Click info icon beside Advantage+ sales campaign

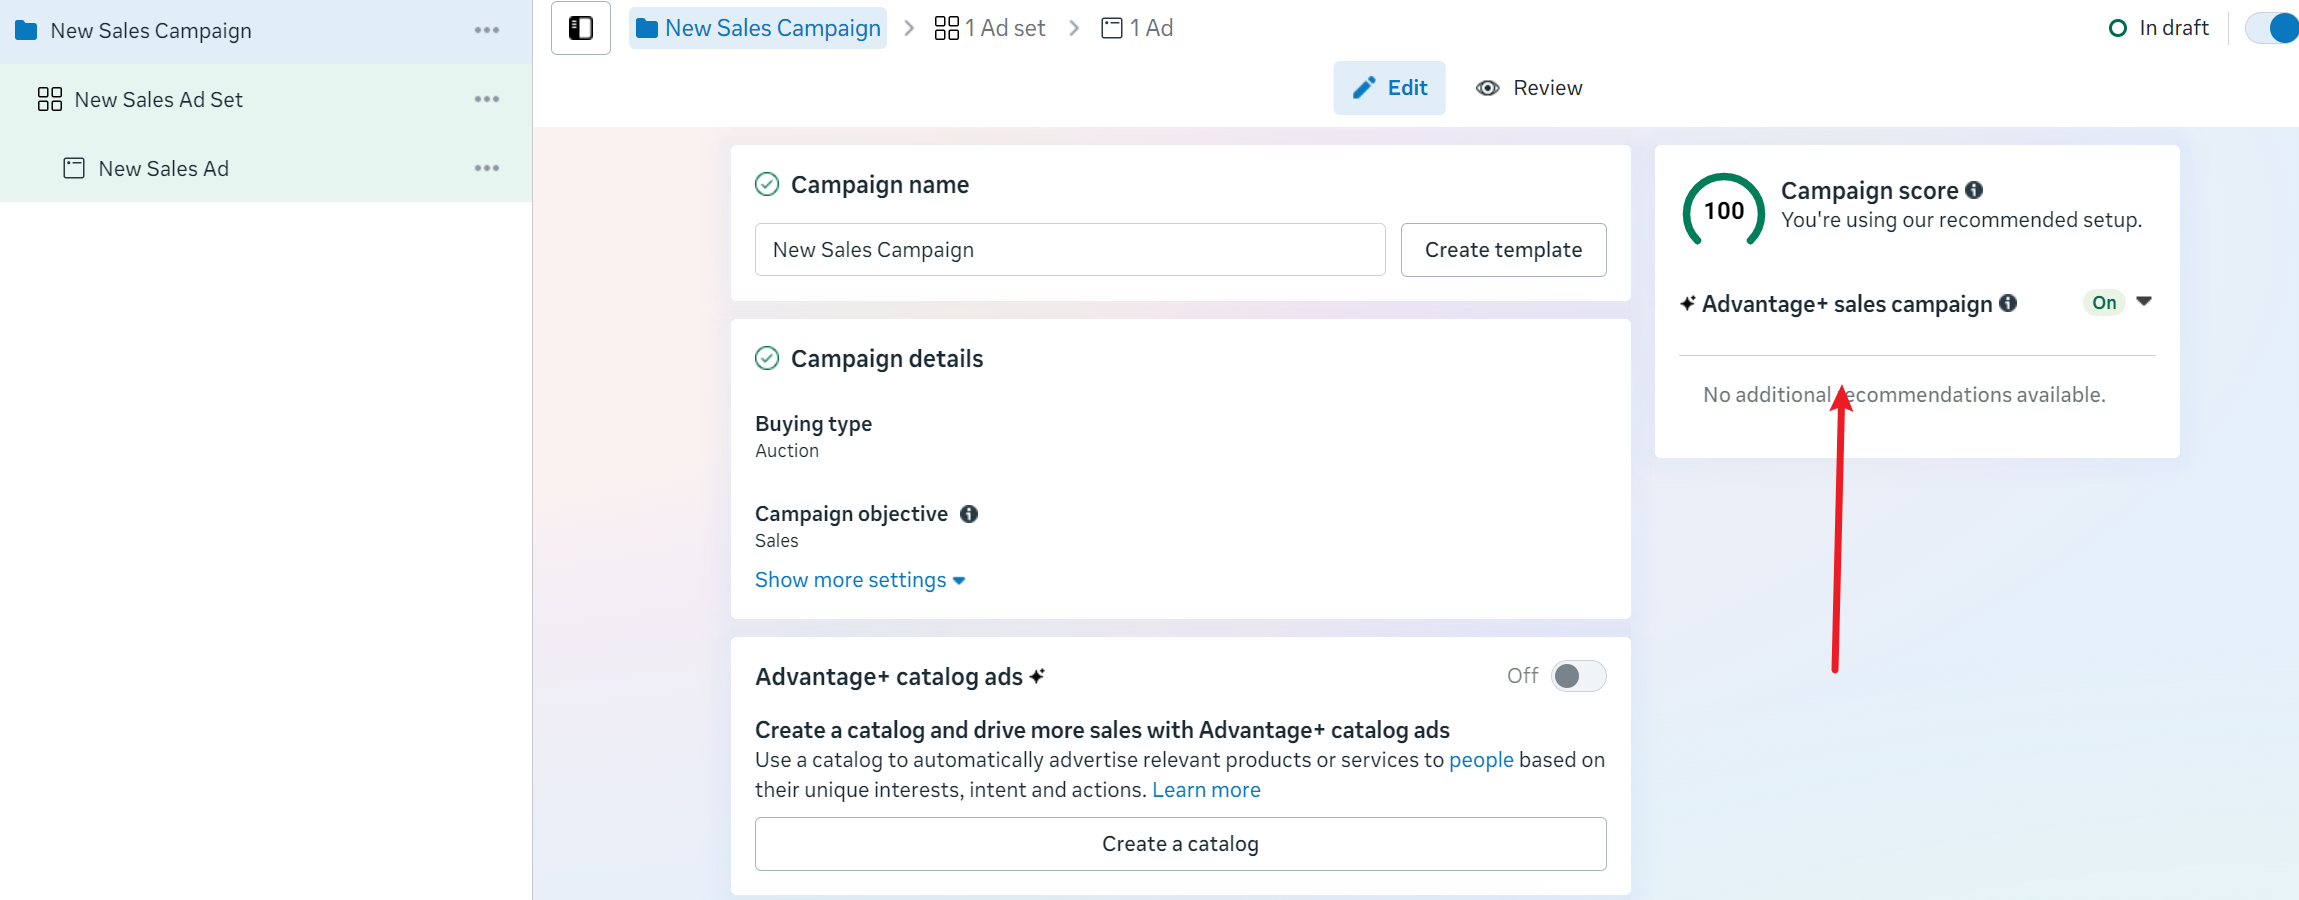(x=2008, y=303)
